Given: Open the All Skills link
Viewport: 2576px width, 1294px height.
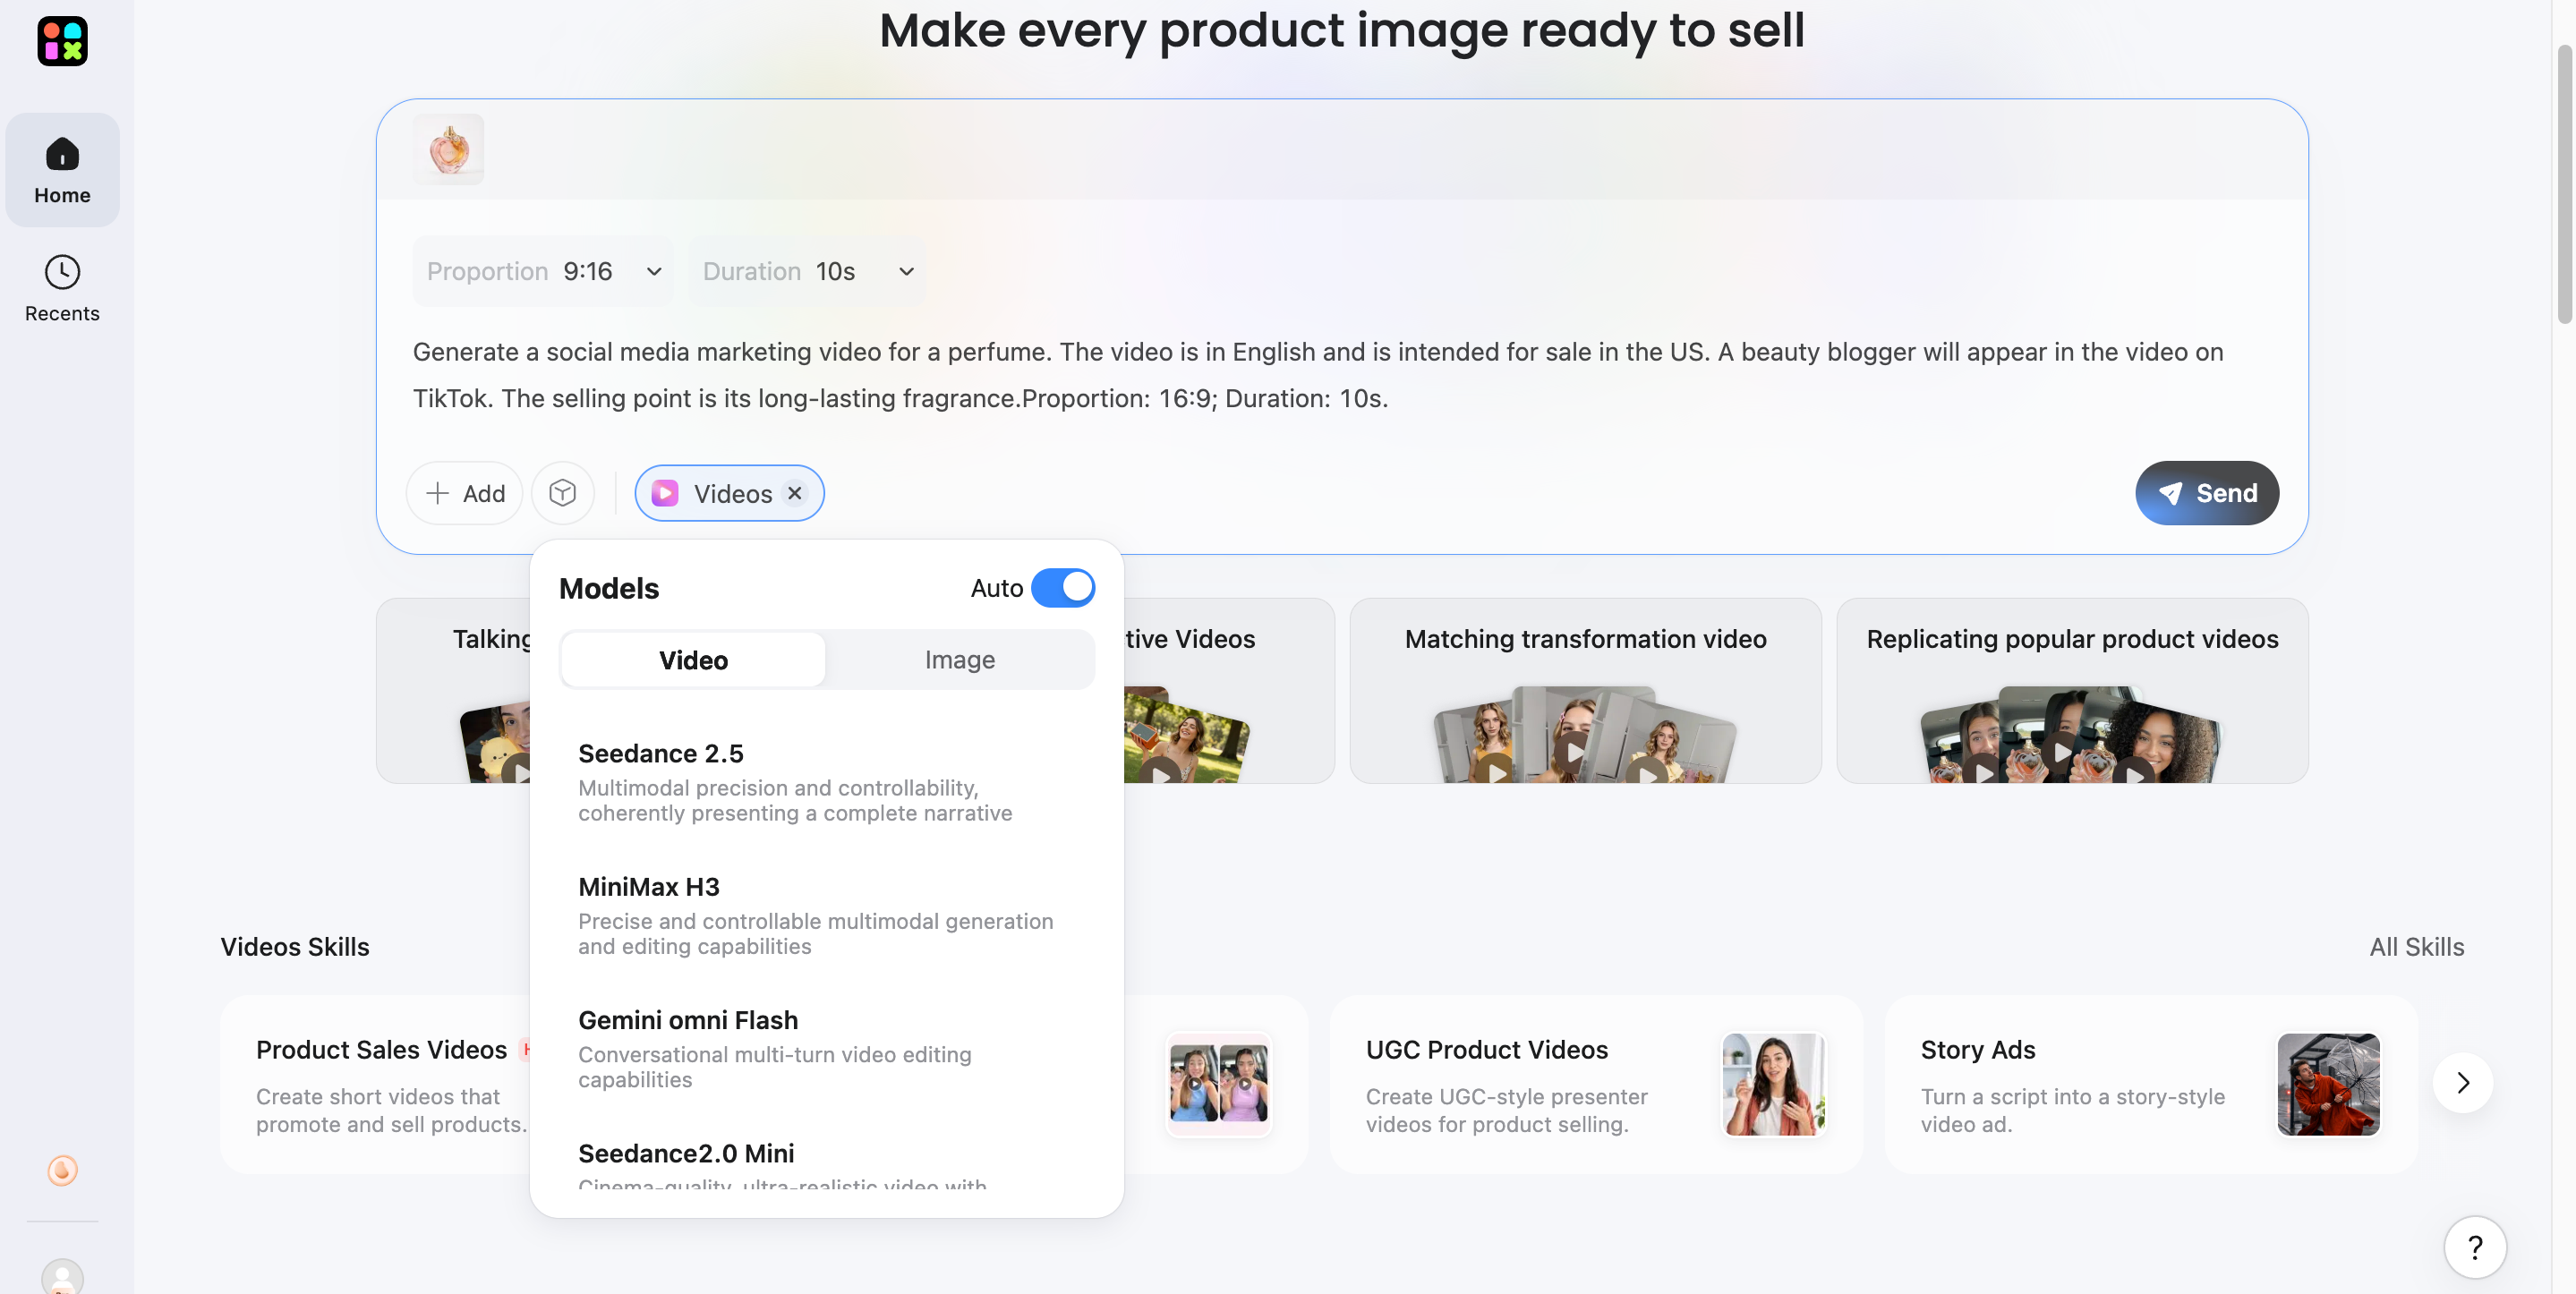Looking at the screenshot, I should point(2417,947).
